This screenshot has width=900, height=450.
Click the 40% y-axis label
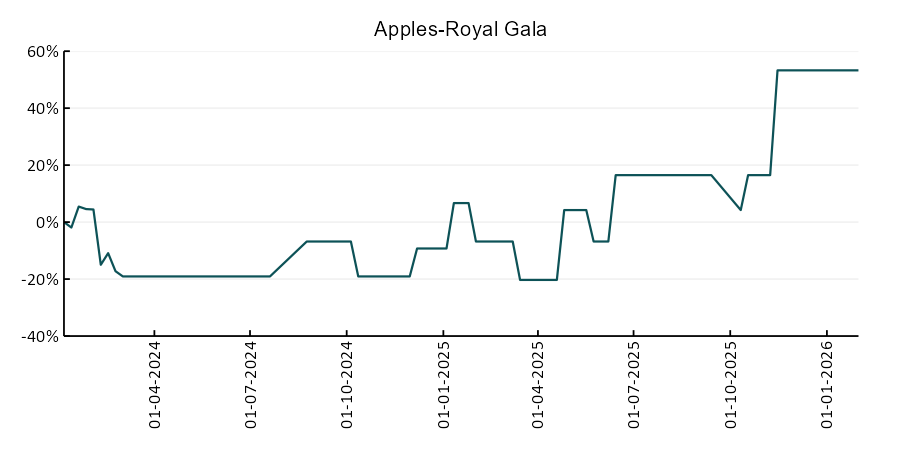click(x=40, y=108)
